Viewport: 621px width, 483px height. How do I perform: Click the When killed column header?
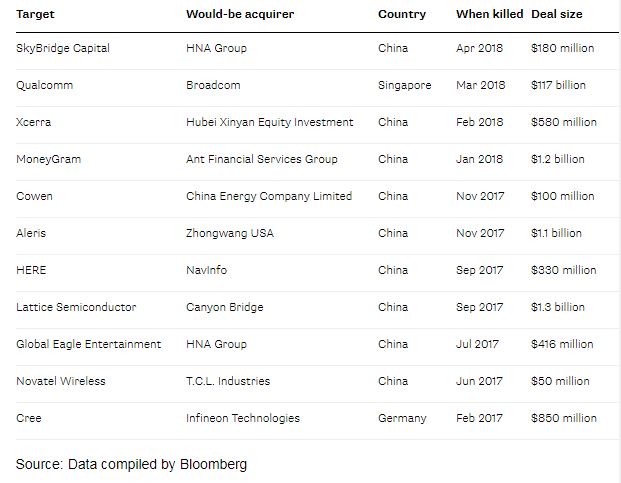click(x=489, y=14)
